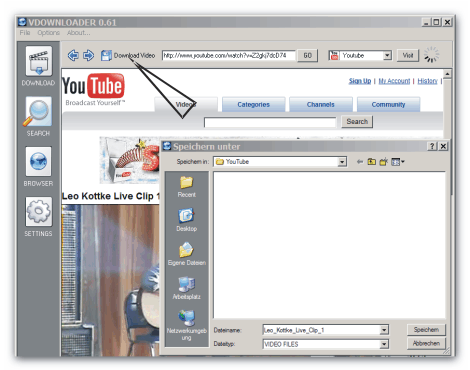This screenshot has width=470, height=370.
Task: Click the Speichern button
Action: (x=426, y=330)
